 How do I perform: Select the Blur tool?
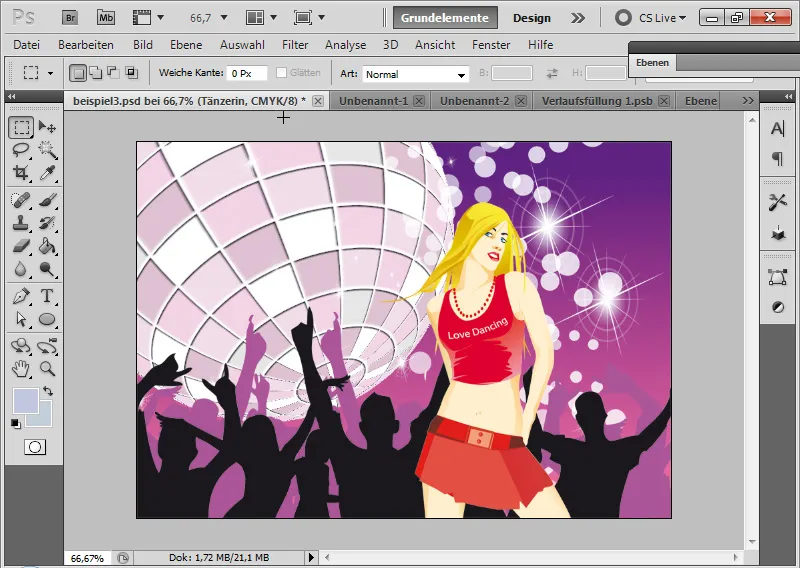(x=21, y=269)
